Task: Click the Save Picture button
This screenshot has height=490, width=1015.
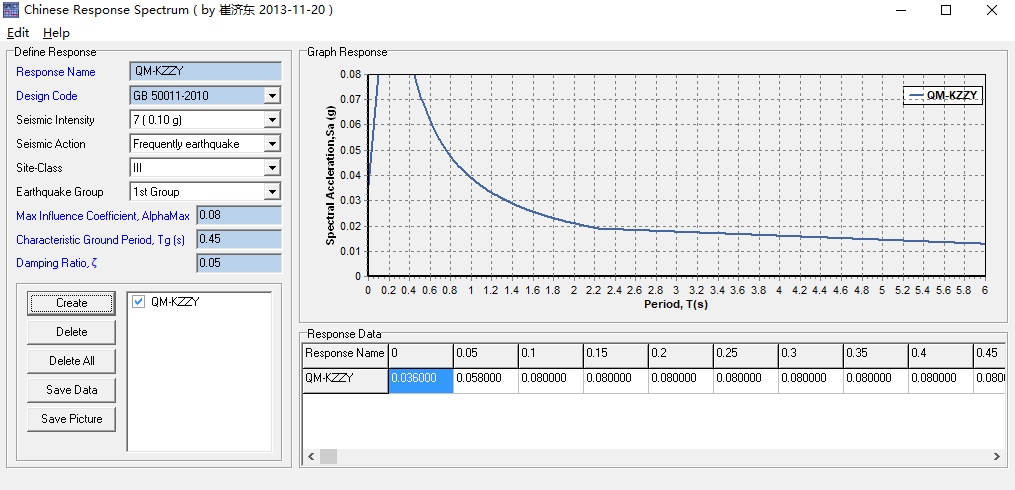Action: tap(72, 419)
